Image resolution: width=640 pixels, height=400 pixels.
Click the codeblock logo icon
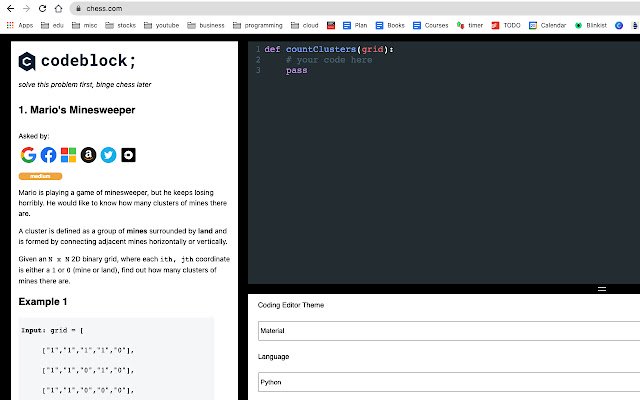pos(29,62)
